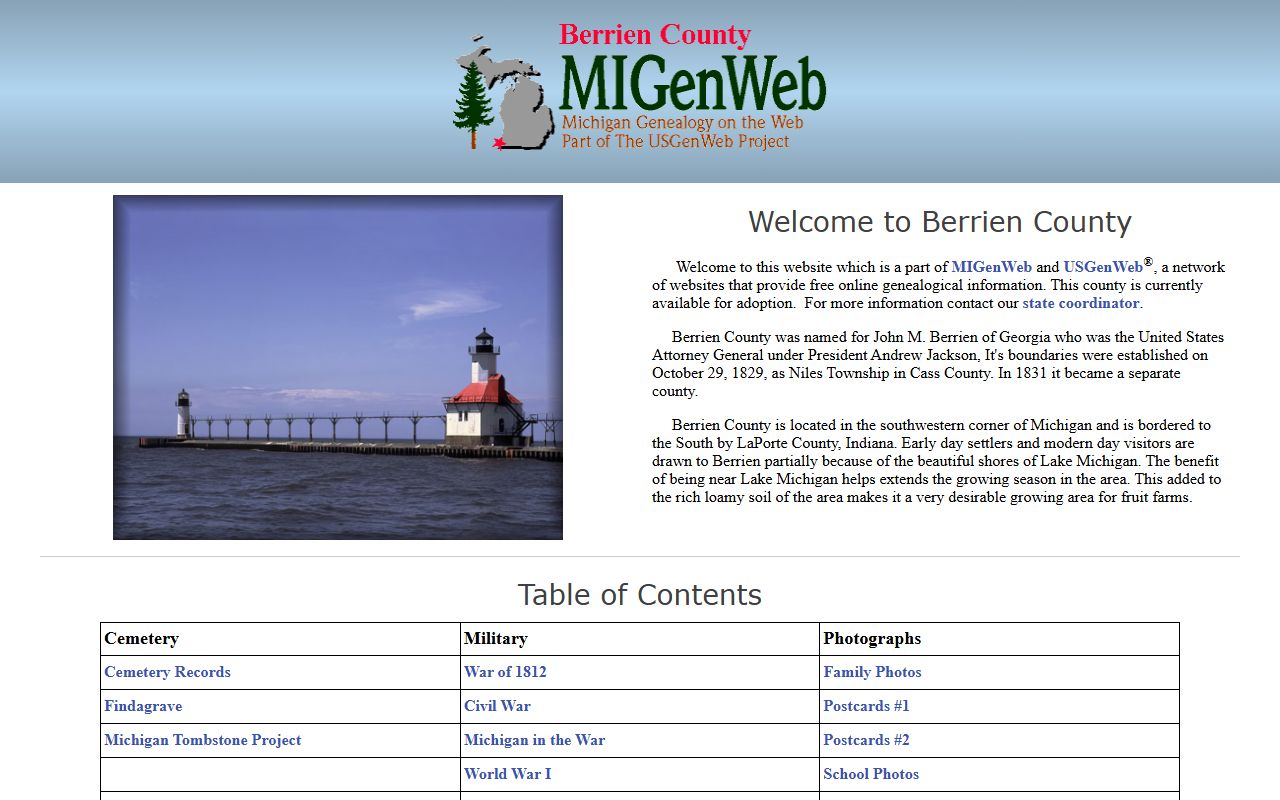Click the Table of Contents heading
This screenshot has width=1280, height=800.
pos(640,595)
